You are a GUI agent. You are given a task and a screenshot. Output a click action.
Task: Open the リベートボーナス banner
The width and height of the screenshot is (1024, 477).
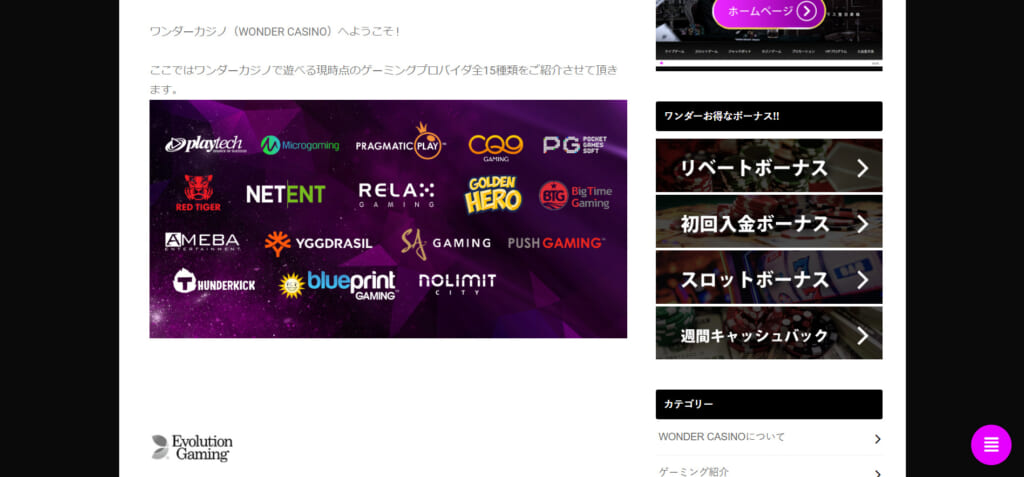click(x=769, y=165)
